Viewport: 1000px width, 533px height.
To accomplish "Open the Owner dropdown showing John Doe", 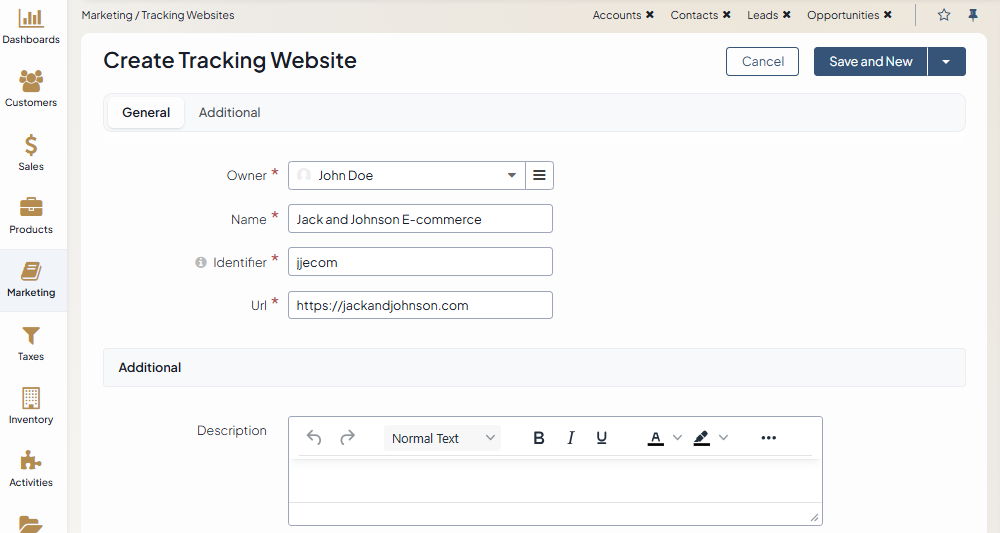I will pyautogui.click(x=406, y=176).
